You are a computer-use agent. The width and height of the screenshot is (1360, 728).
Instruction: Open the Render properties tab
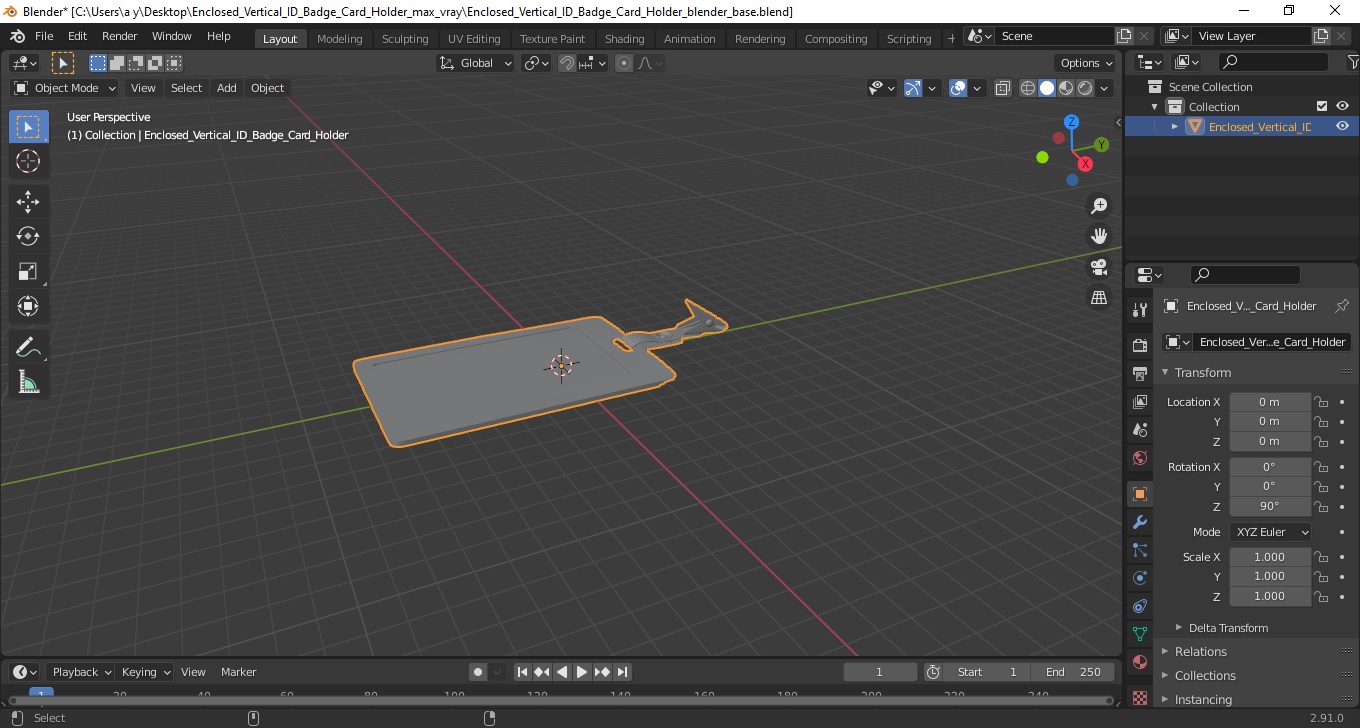[1139, 345]
